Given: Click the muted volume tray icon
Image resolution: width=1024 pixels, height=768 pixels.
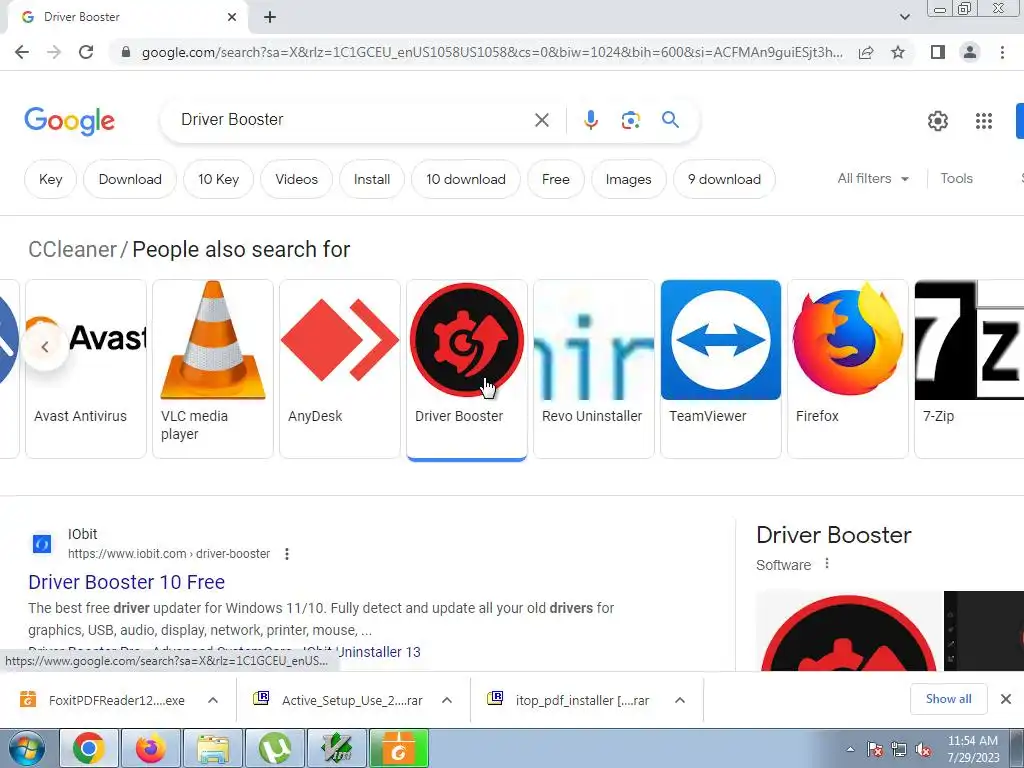Looking at the screenshot, I should [923, 750].
